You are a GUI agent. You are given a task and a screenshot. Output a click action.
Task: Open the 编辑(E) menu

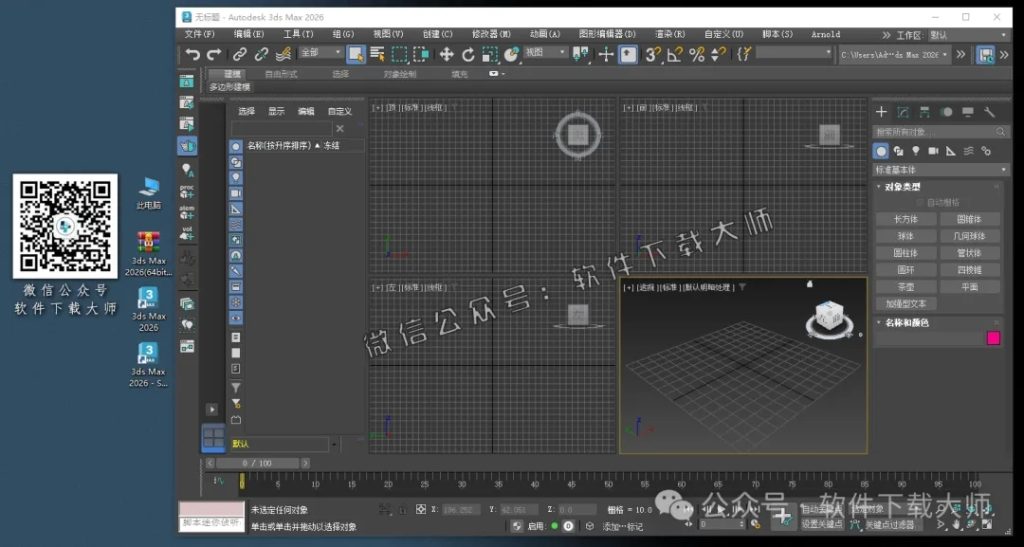point(249,35)
